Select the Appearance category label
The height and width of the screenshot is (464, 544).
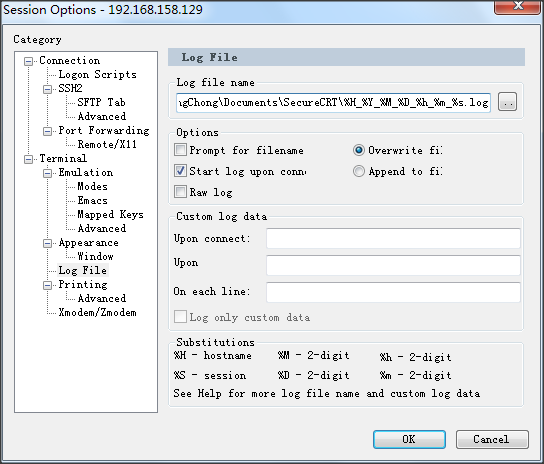click(x=88, y=243)
